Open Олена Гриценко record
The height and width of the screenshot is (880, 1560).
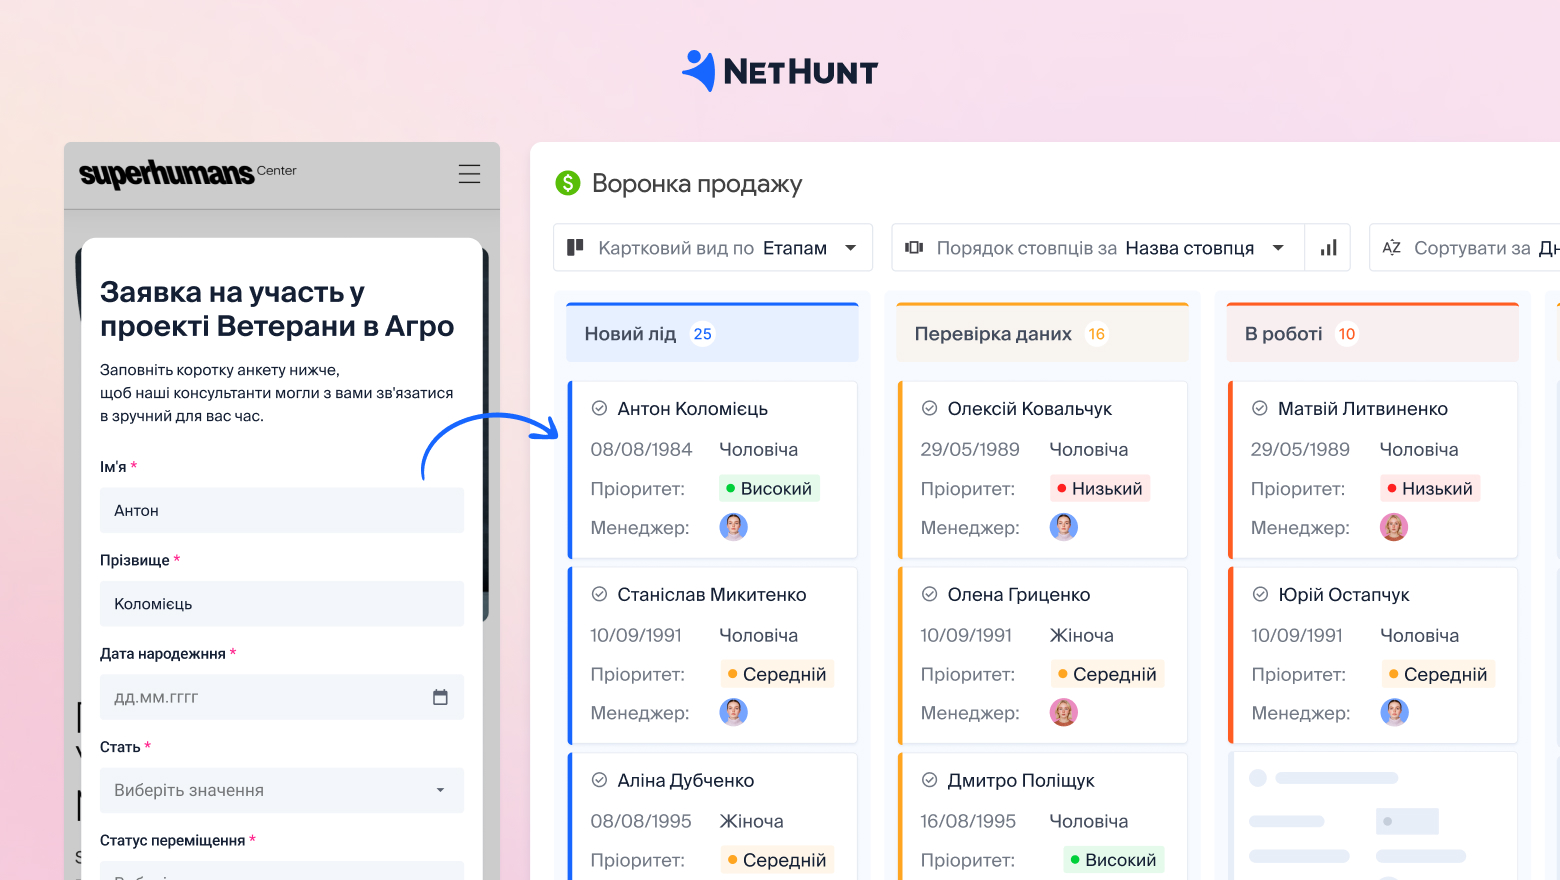point(1019,595)
